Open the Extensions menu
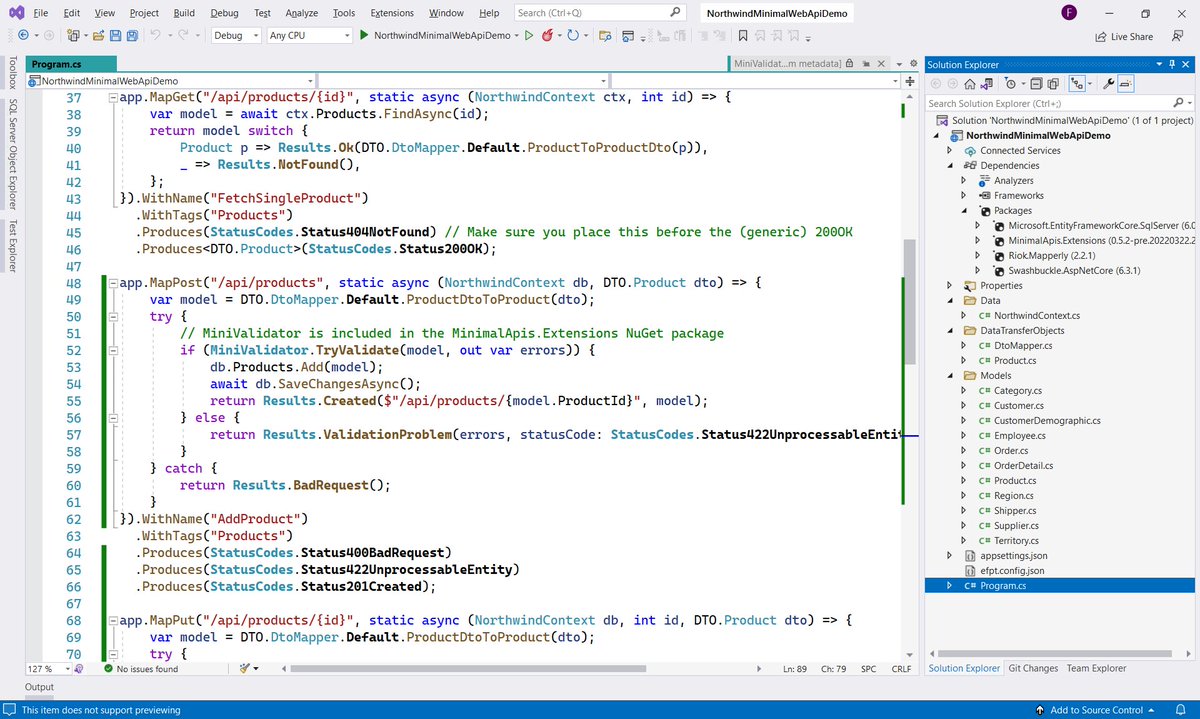 (x=392, y=13)
